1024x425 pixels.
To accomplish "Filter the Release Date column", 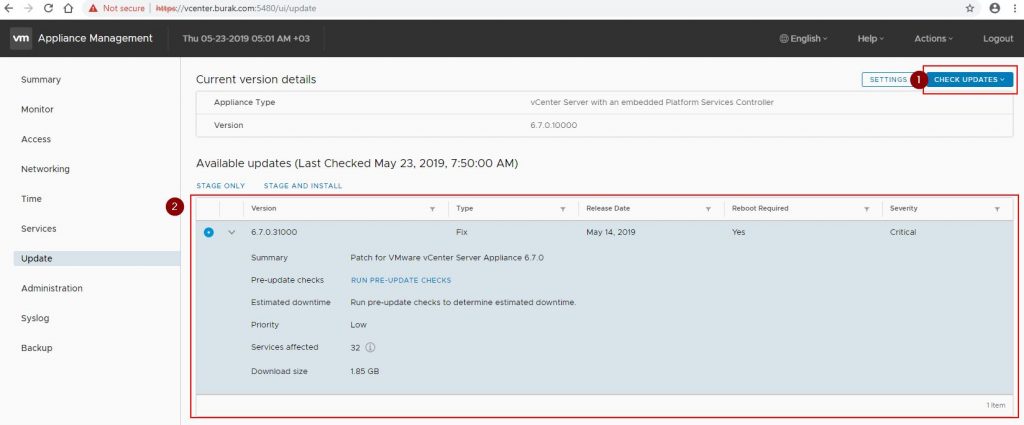I will tap(708, 209).
